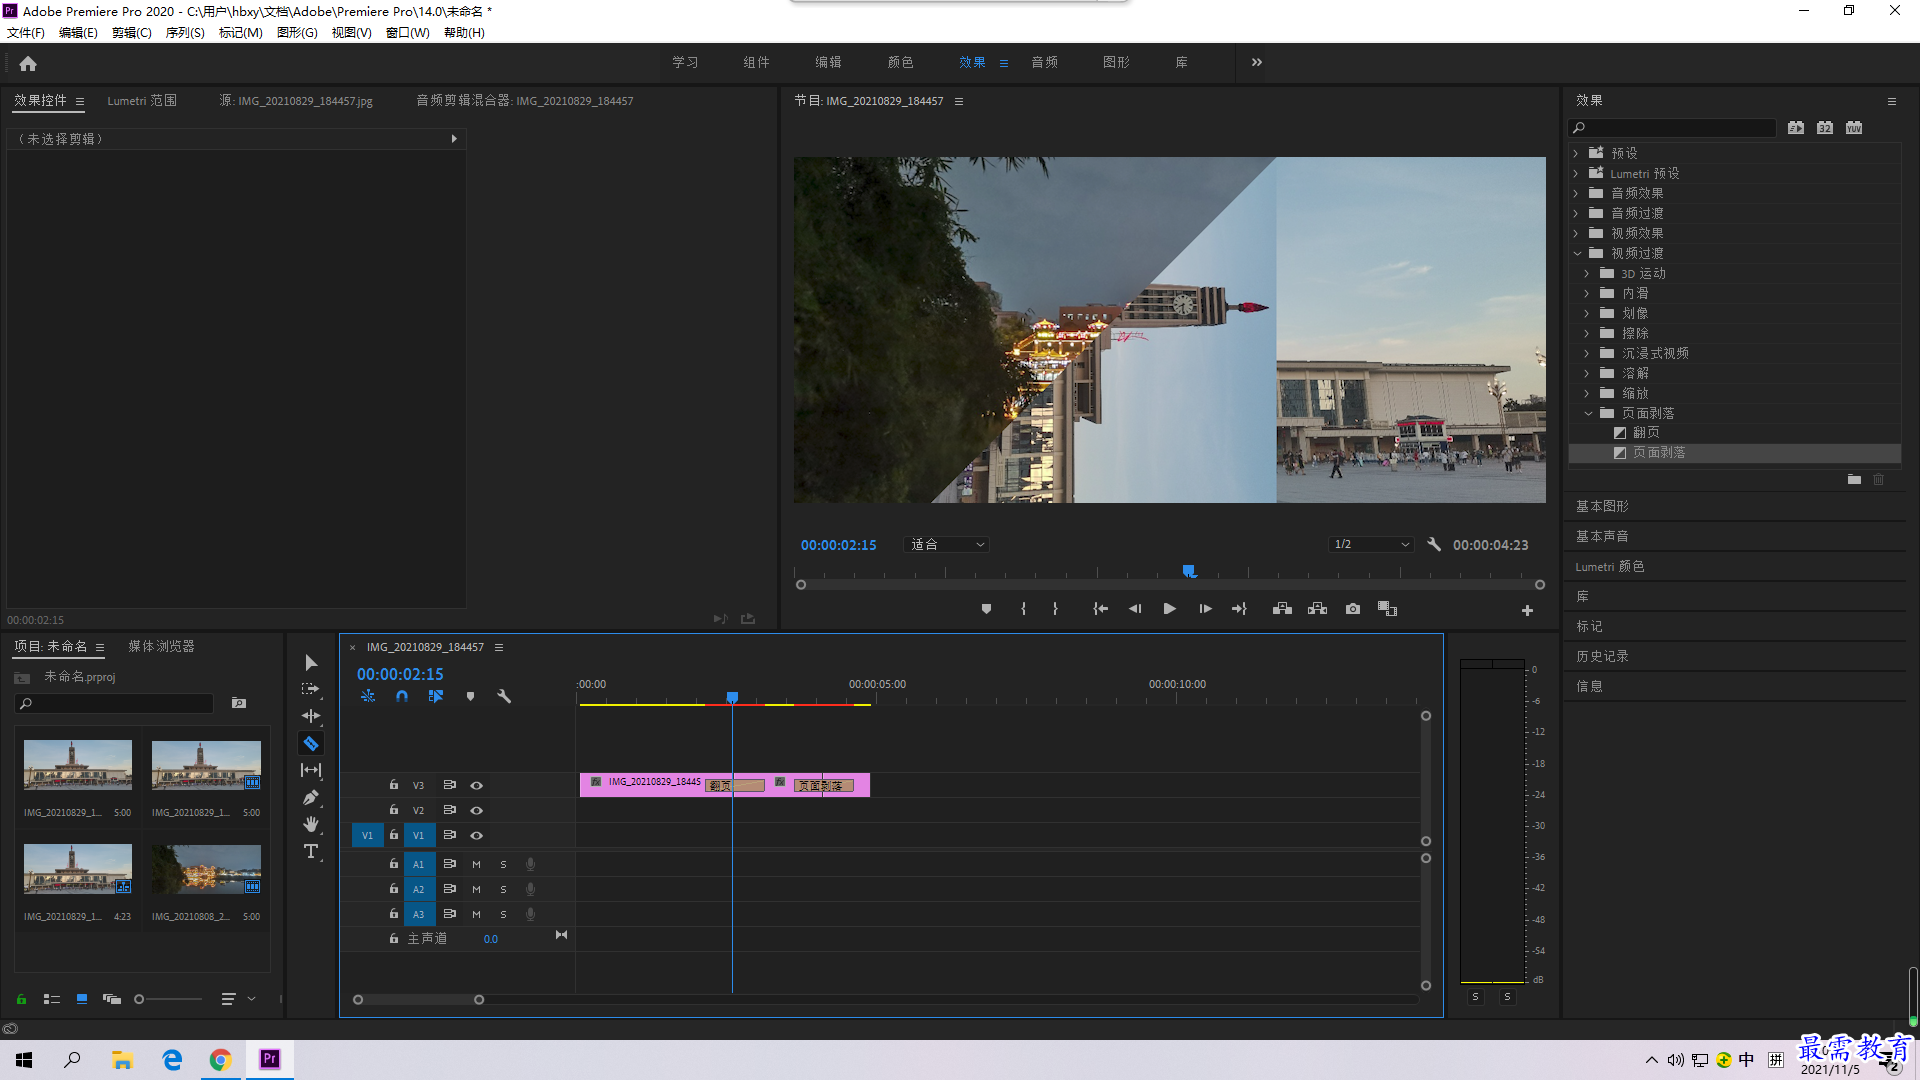The height and width of the screenshot is (1080, 1920).
Task: Open the 文件(F) menu
Action: pos(26,33)
